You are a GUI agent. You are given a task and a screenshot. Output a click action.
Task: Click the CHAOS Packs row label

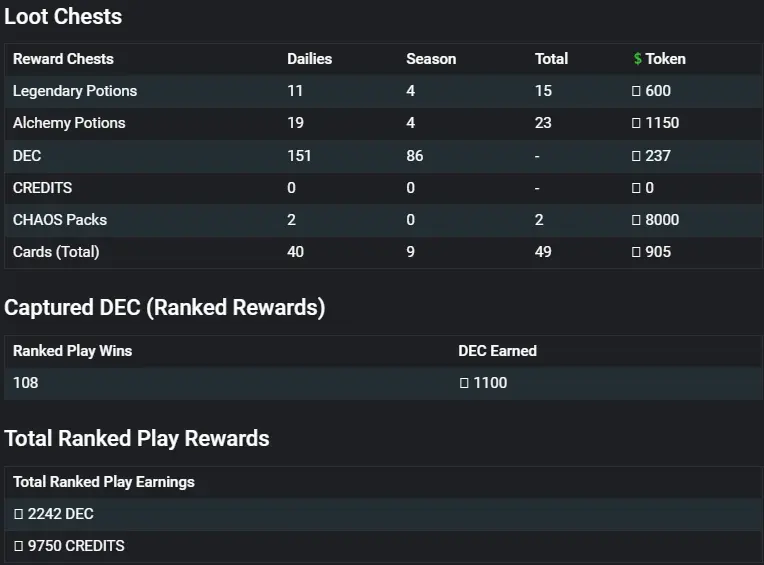pos(60,220)
